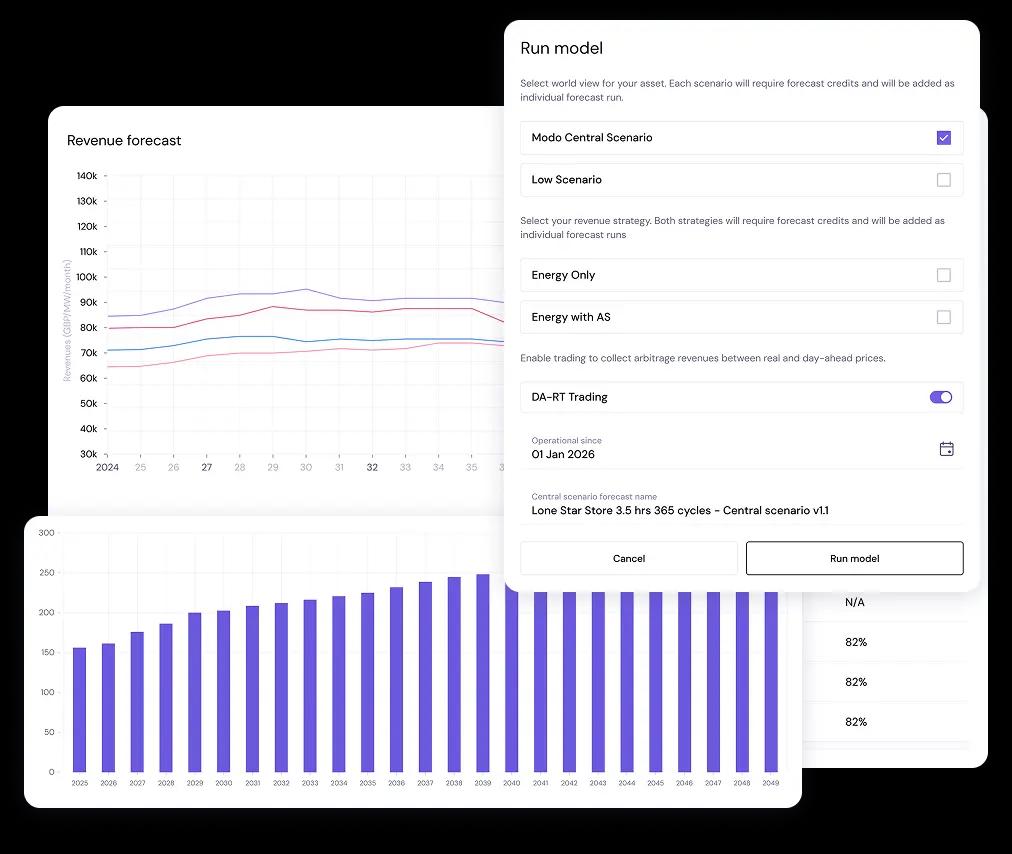The width and height of the screenshot is (1012, 854).
Task: Click the N/A value in table
Action: [x=855, y=602]
